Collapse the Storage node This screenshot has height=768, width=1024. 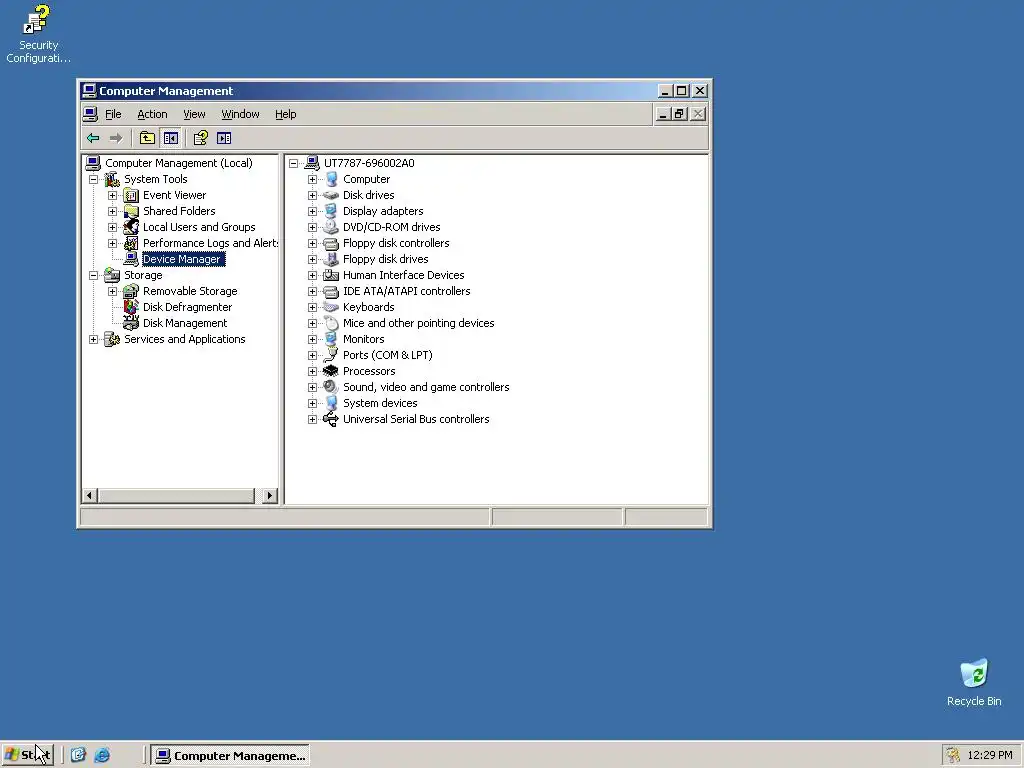pyautogui.click(x=93, y=275)
